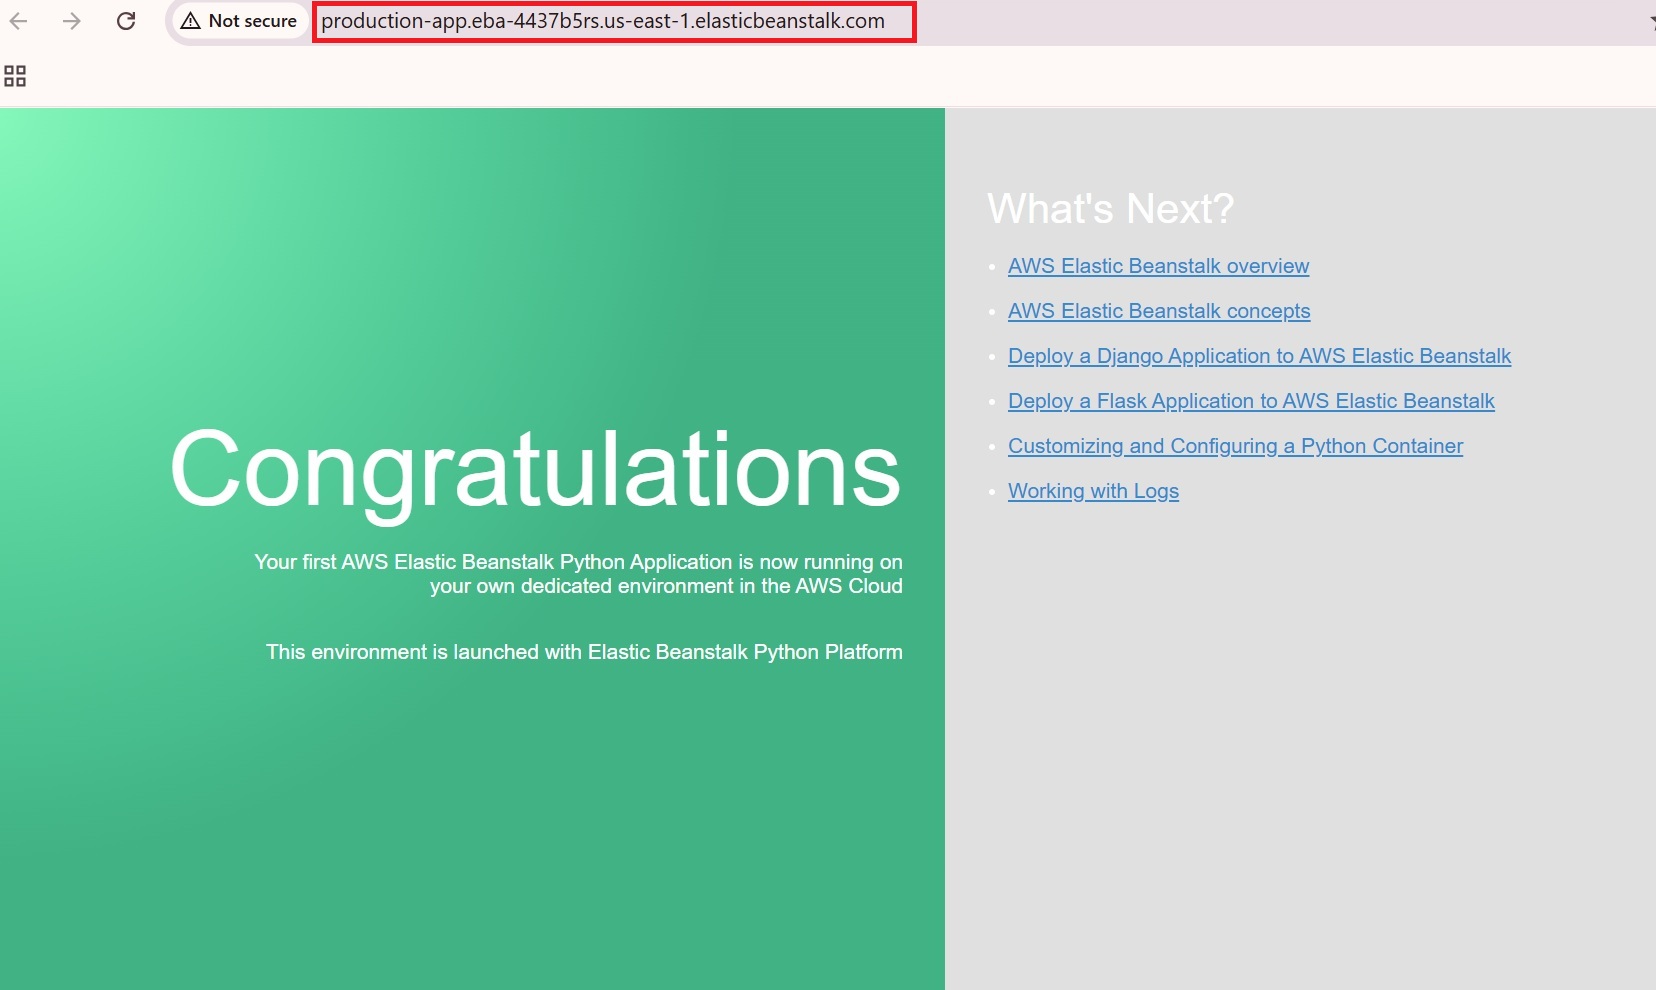1656x990 pixels.
Task: Select the elasticbeanstalk.com URL in address bar
Action: pos(602,21)
